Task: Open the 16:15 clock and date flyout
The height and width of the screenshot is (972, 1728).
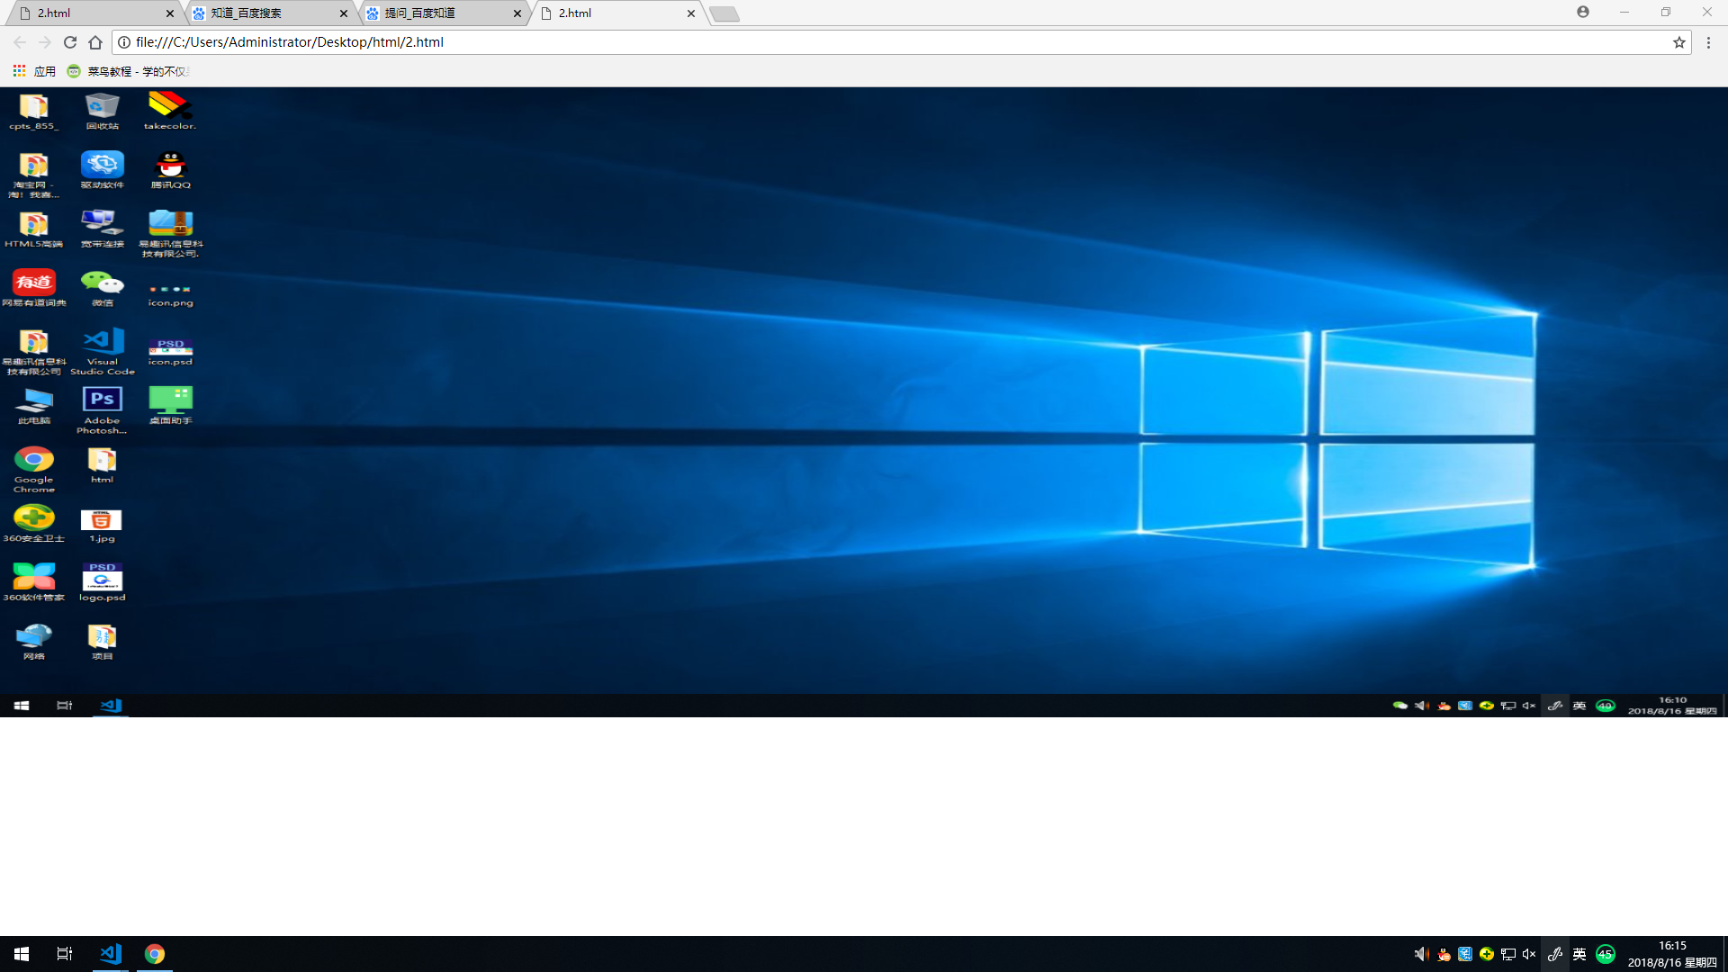Action: click(1672, 954)
